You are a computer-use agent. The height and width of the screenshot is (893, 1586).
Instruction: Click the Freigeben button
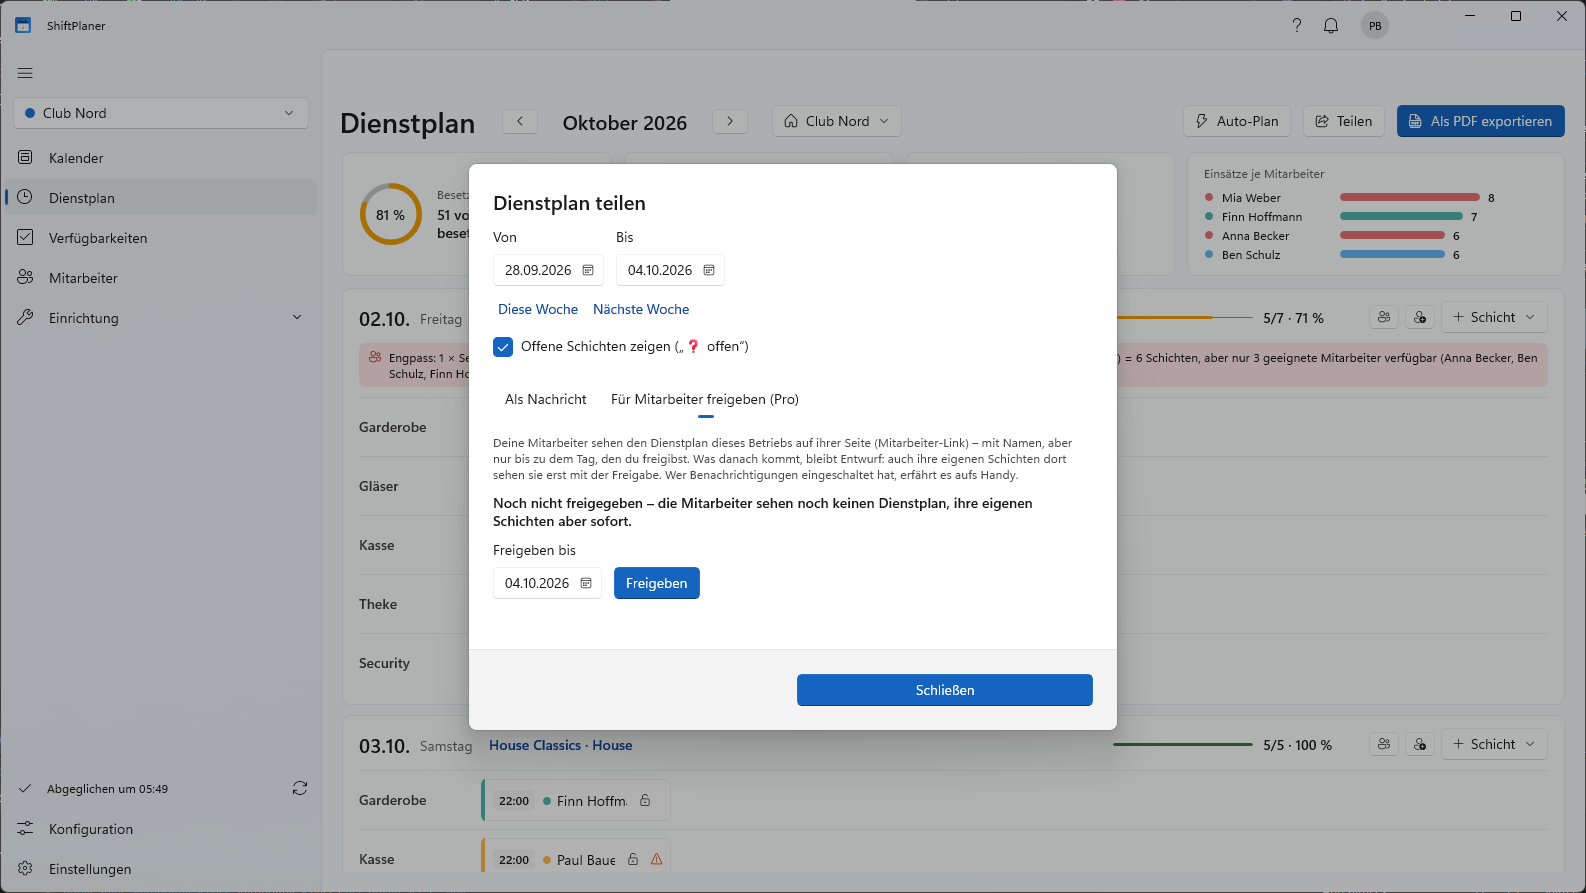click(657, 583)
